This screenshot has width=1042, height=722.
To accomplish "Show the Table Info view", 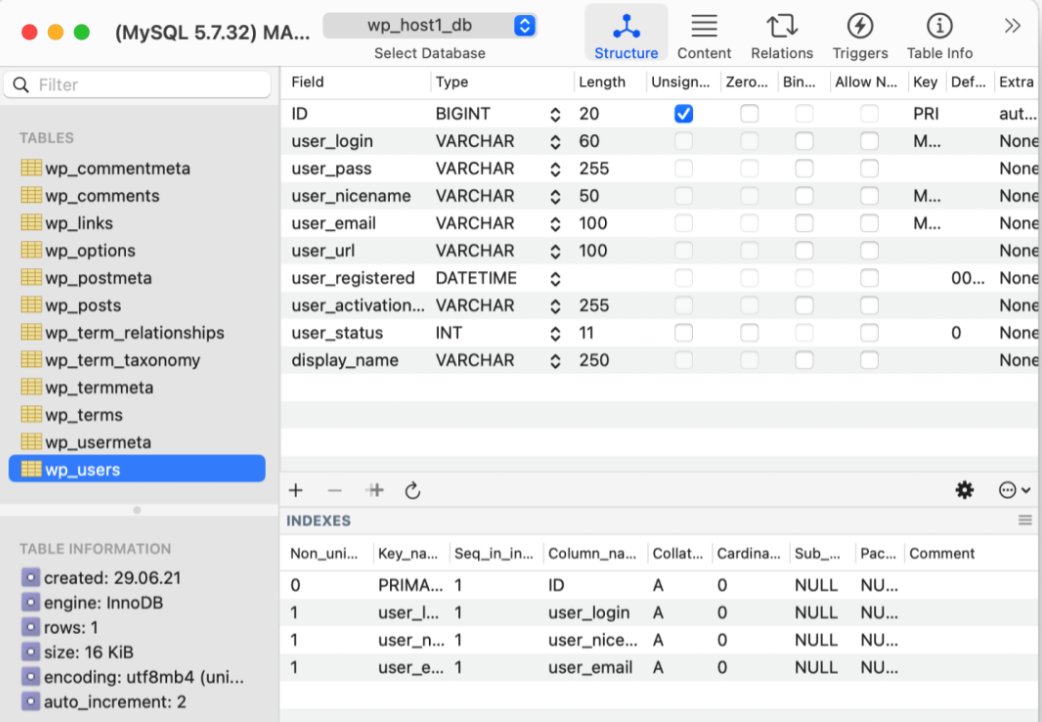I will 939,34.
